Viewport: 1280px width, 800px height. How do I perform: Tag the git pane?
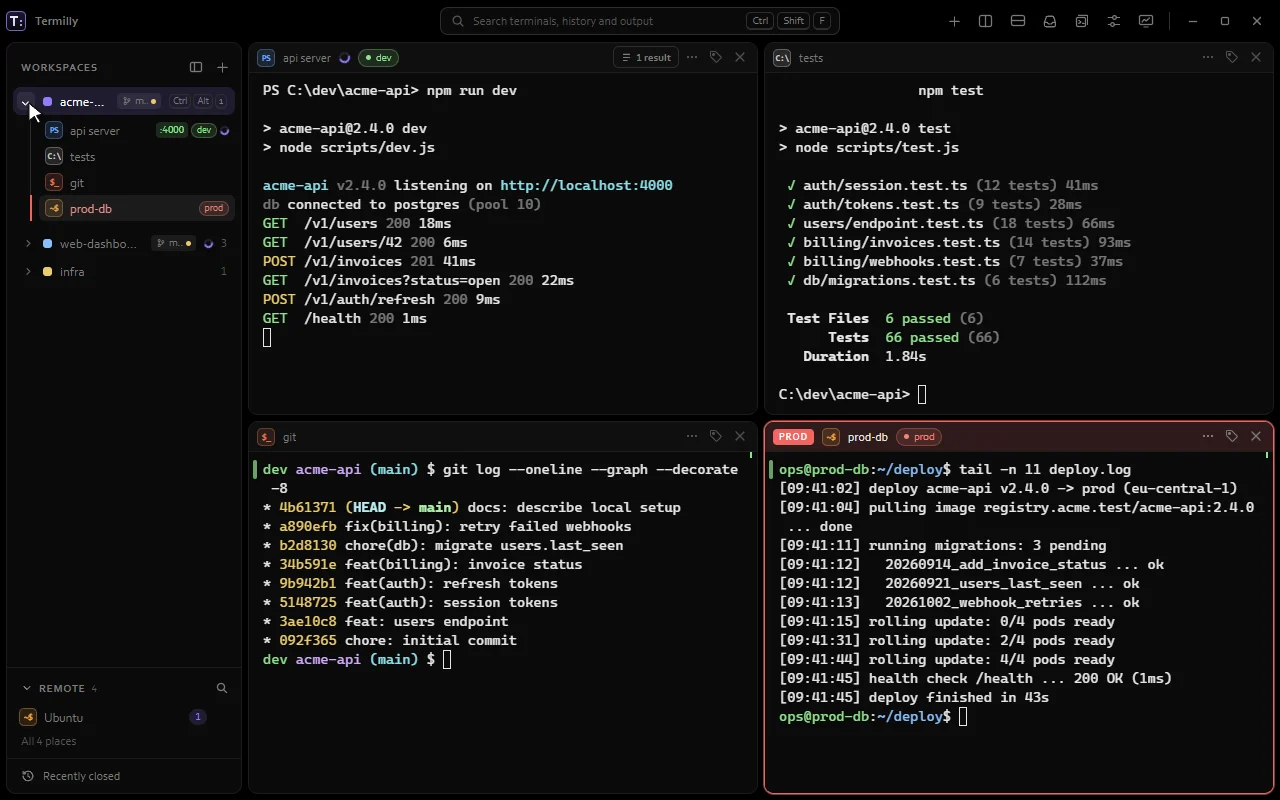point(716,436)
